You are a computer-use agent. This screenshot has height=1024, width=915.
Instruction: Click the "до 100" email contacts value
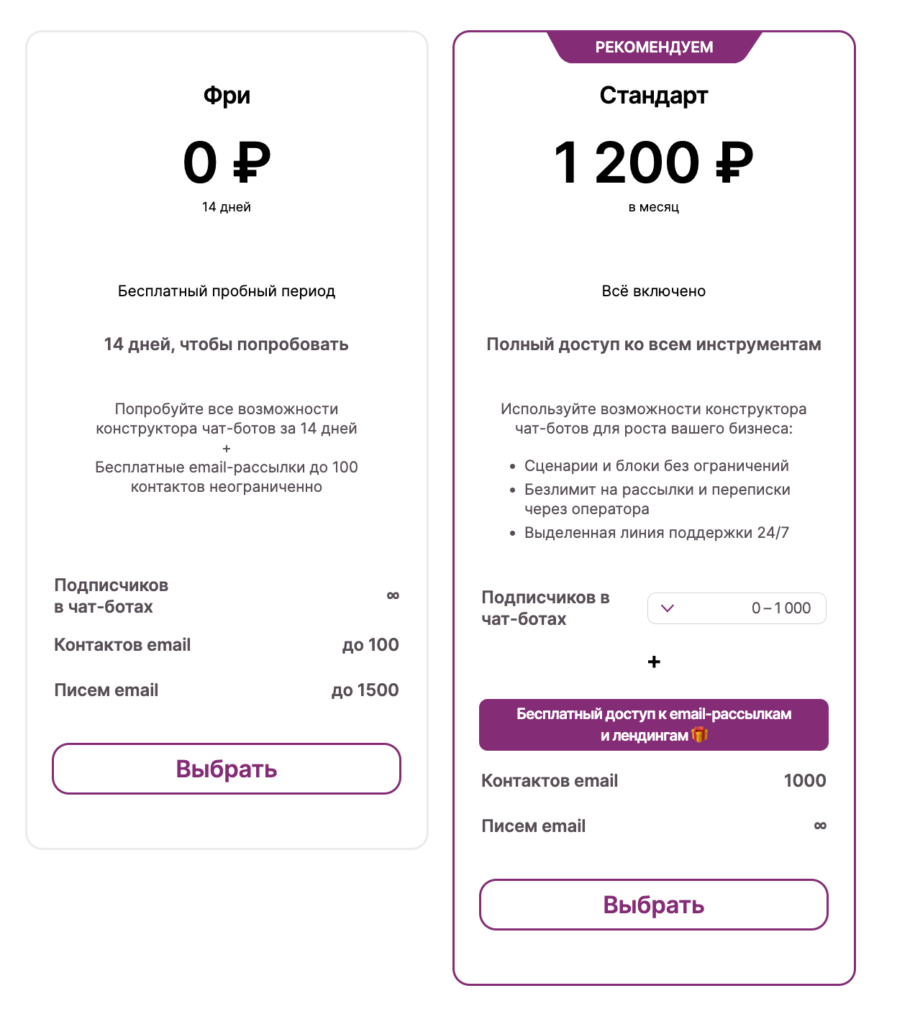370,645
